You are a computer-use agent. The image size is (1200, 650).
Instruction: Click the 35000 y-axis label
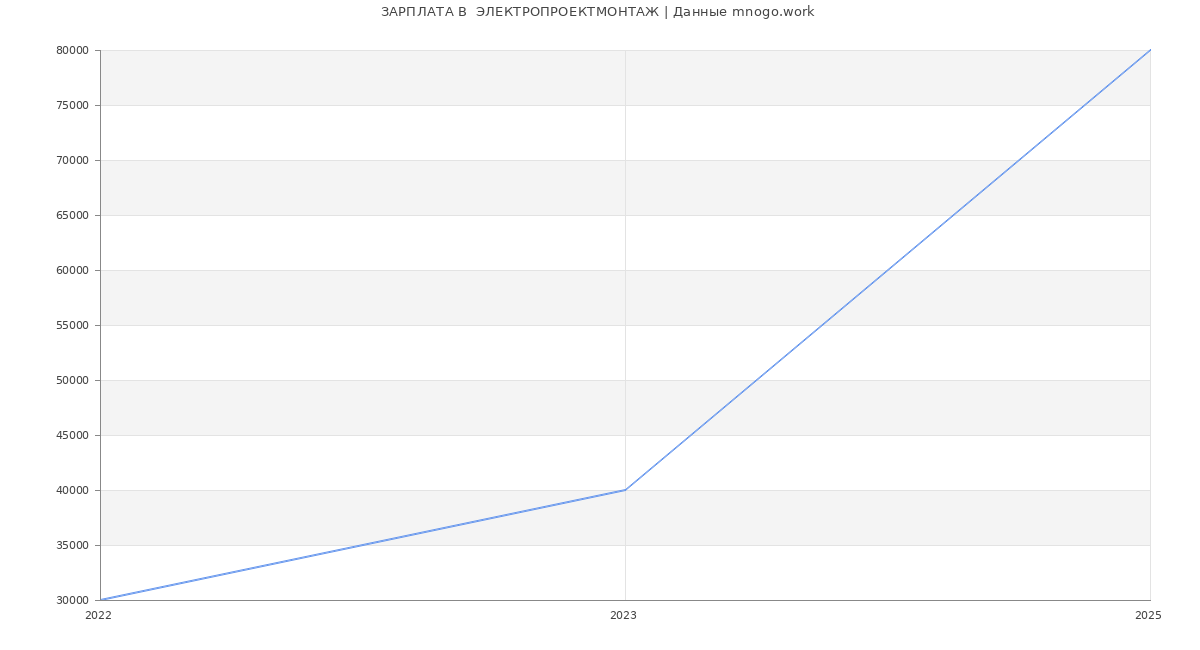(73, 545)
